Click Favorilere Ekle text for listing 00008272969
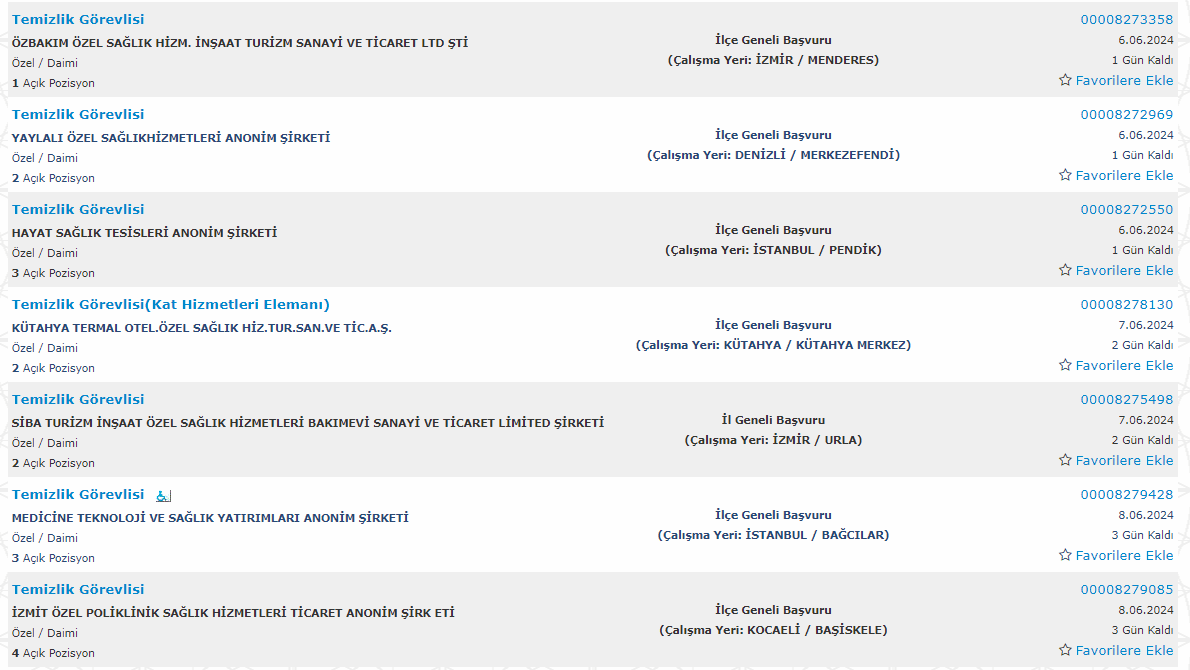The image size is (1190, 670). (1124, 175)
